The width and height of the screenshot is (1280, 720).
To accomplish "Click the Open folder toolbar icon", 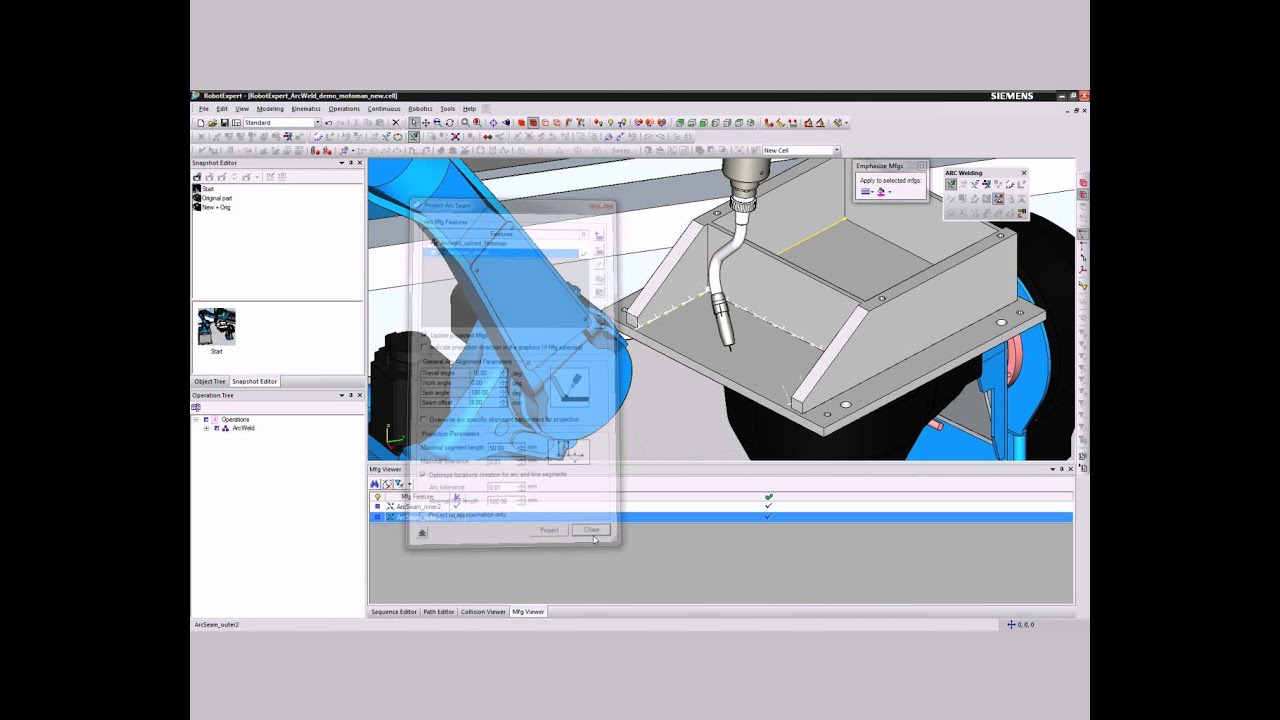I will (x=213, y=123).
